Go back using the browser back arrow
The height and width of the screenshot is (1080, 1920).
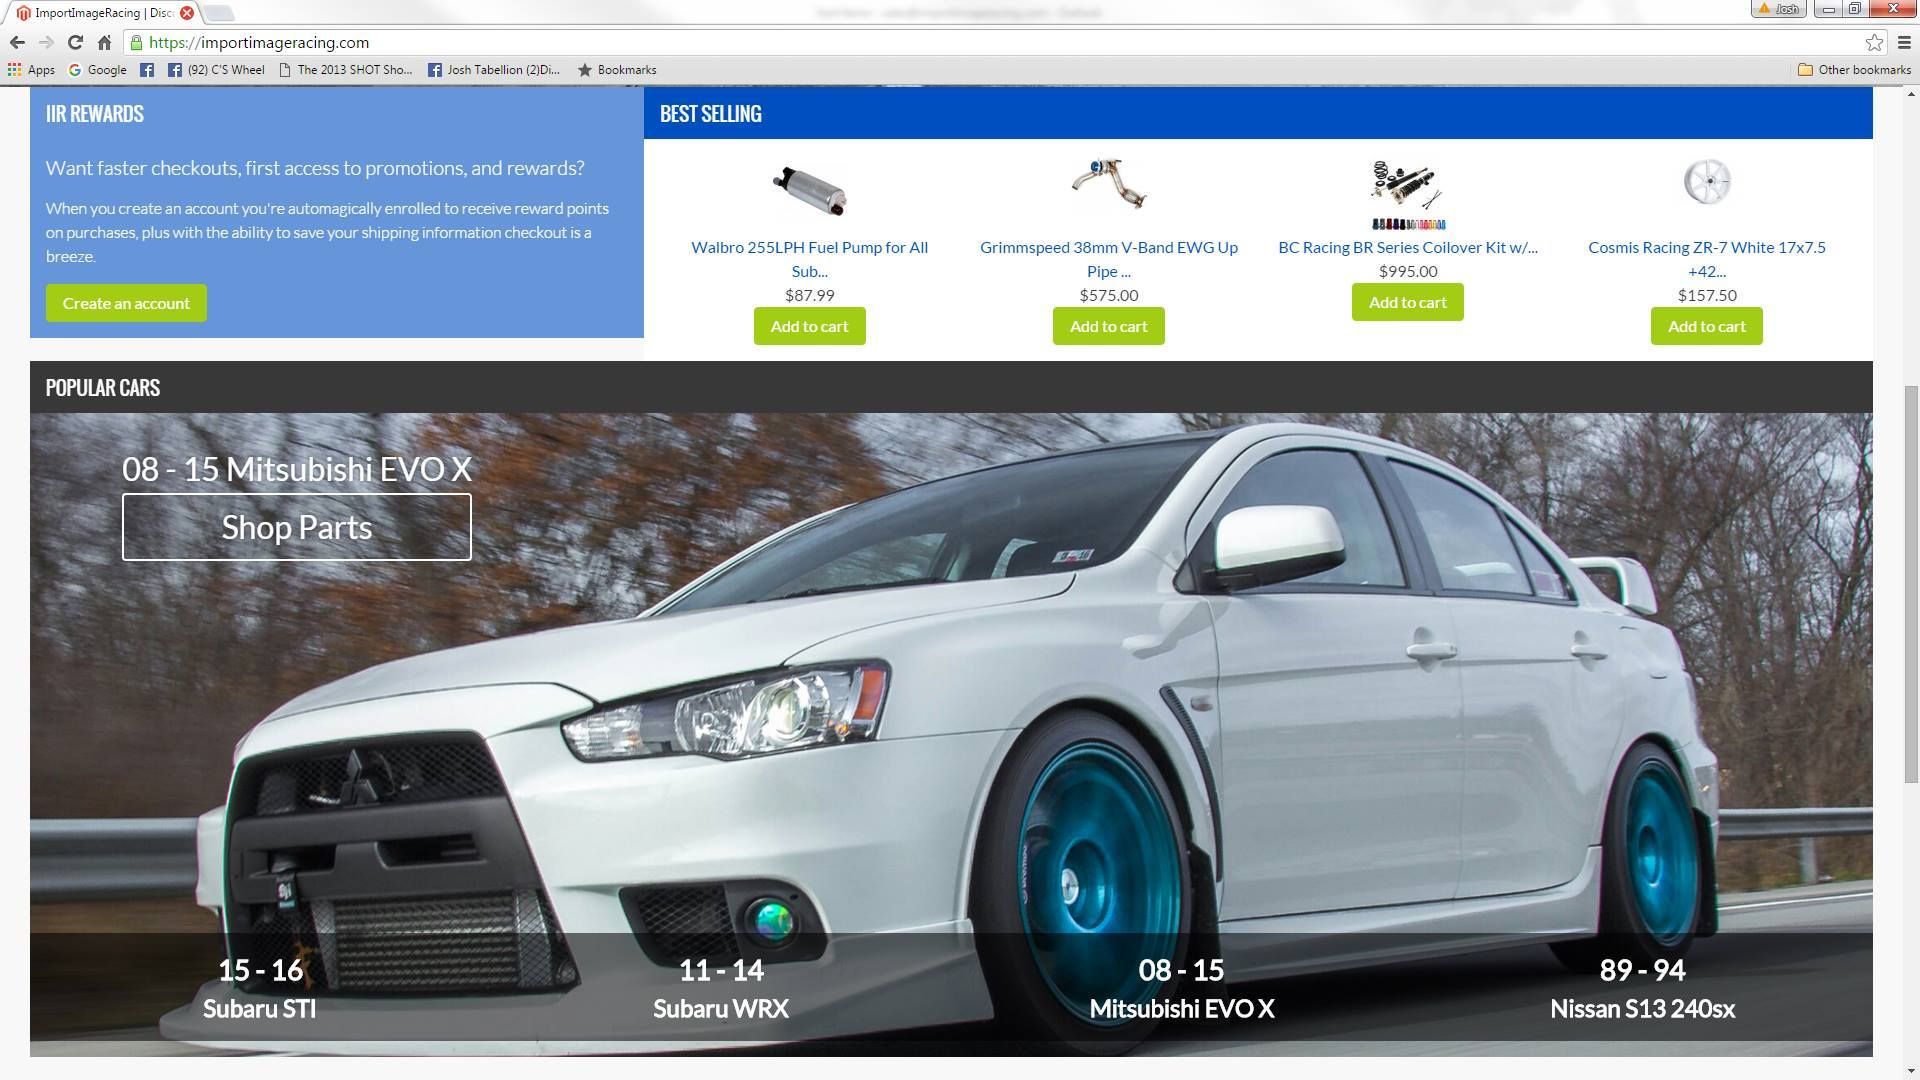point(17,42)
